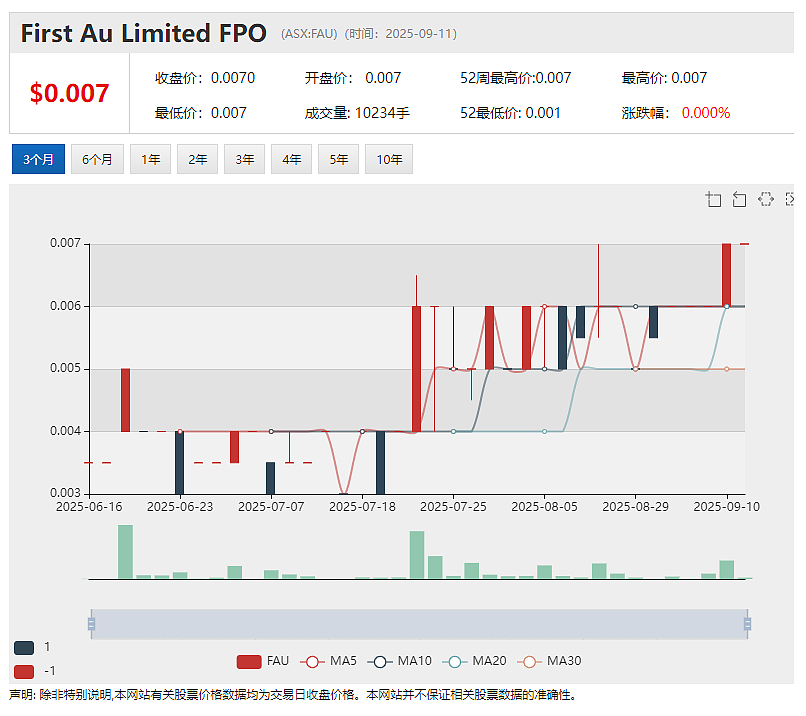The image size is (806, 716).
Task: Click the 0.006 y-axis label
Action: tap(65, 306)
